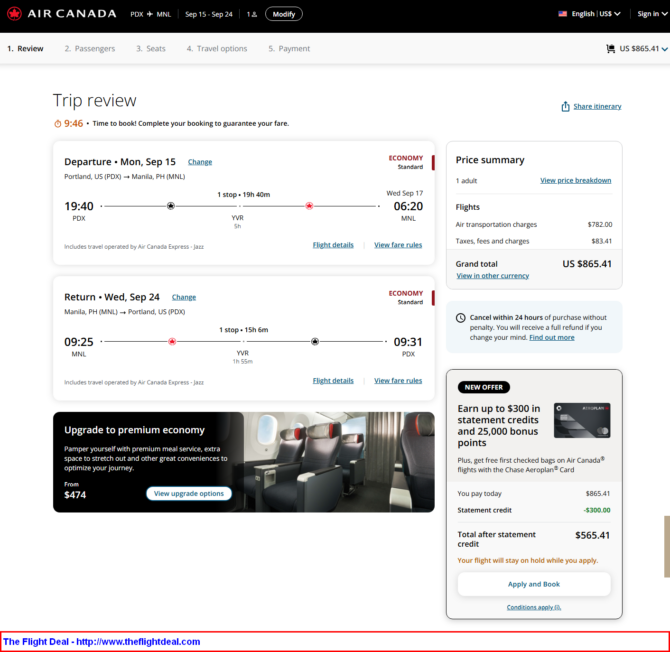
Task: Click the US flag language icon
Action: (562, 14)
